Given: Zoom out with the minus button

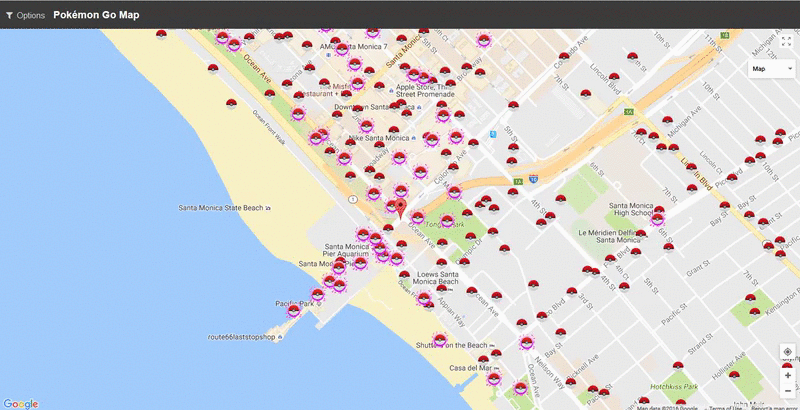Looking at the screenshot, I should pos(787,391).
